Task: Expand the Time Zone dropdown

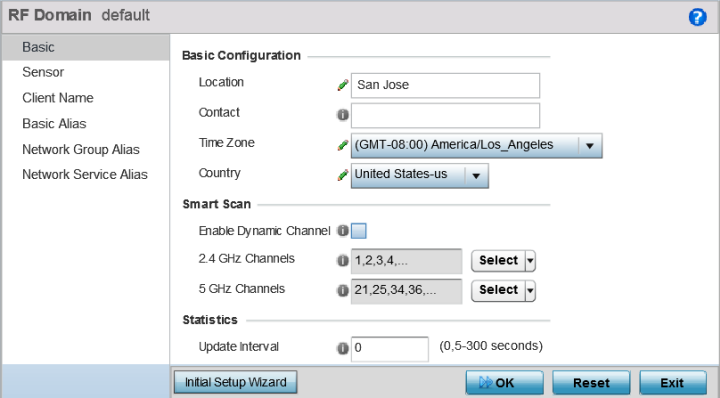Action: (476, 146)
